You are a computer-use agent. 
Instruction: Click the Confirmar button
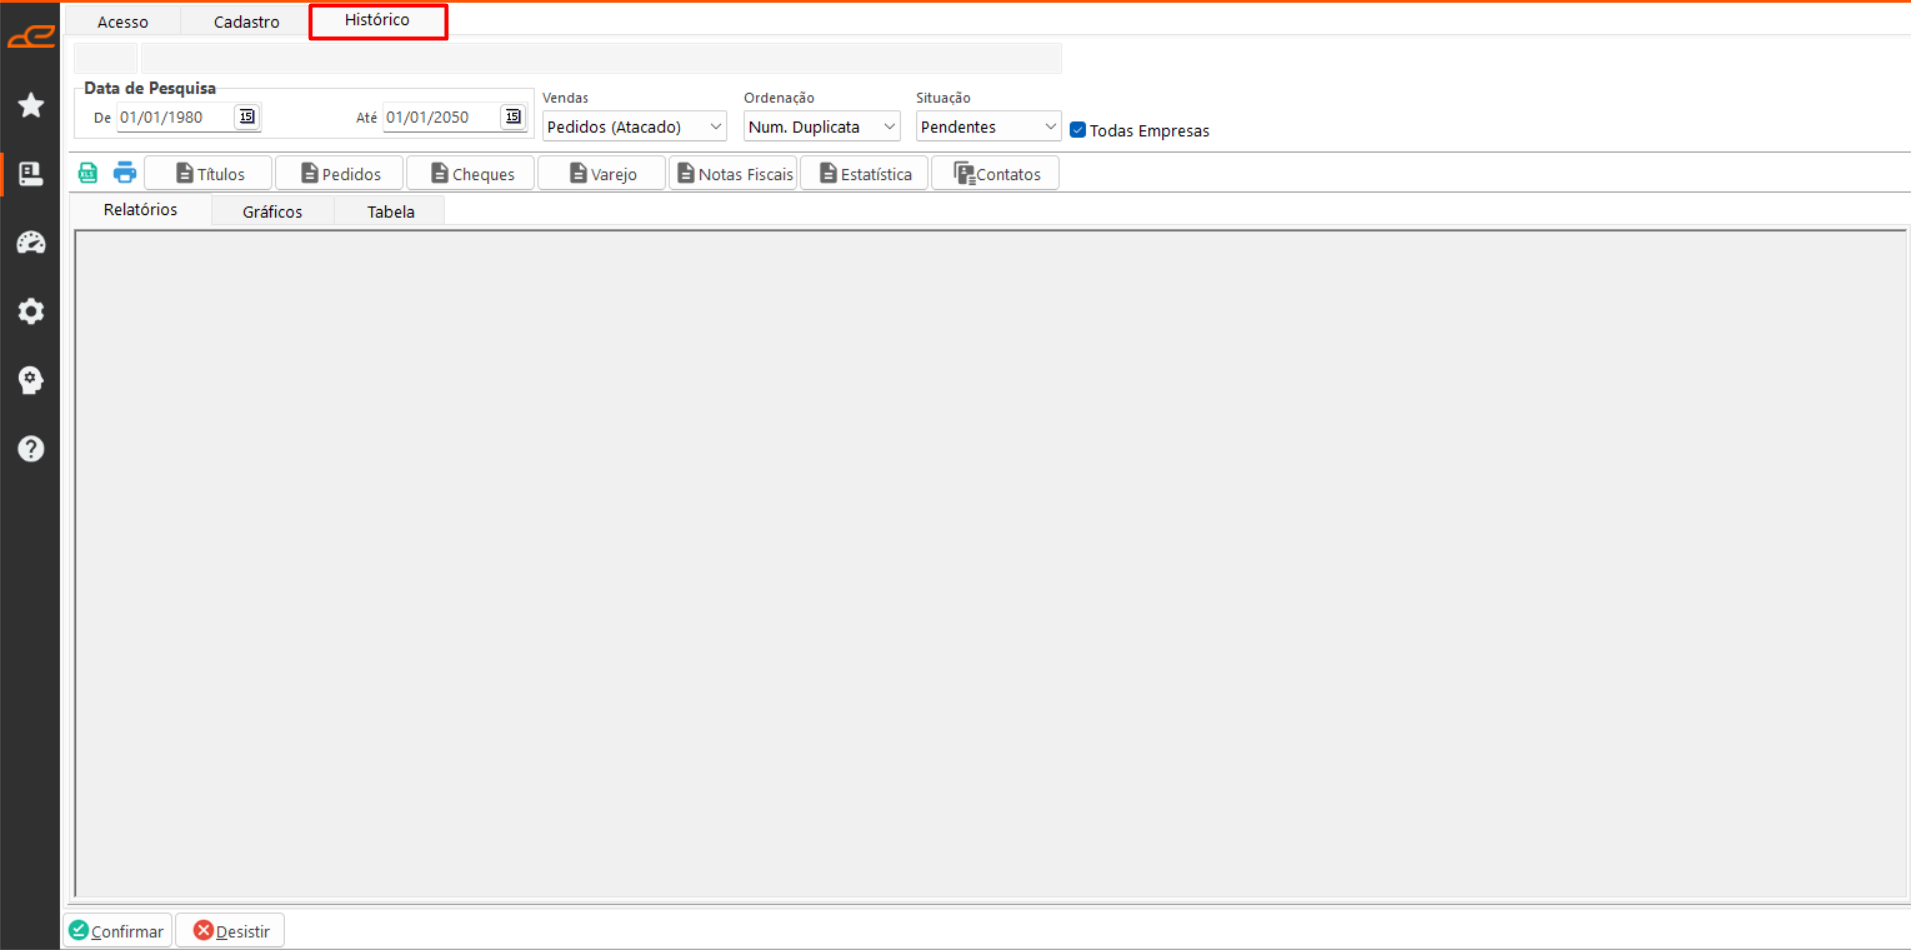[117, 931]
